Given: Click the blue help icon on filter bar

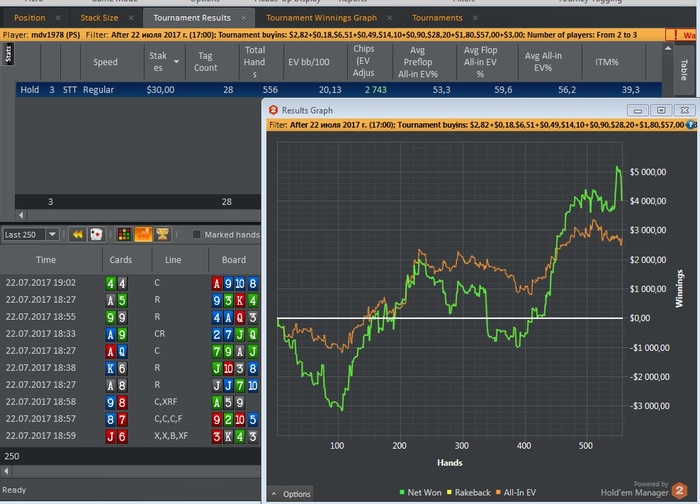Looking at the screenshot, I should coord(691,125).
